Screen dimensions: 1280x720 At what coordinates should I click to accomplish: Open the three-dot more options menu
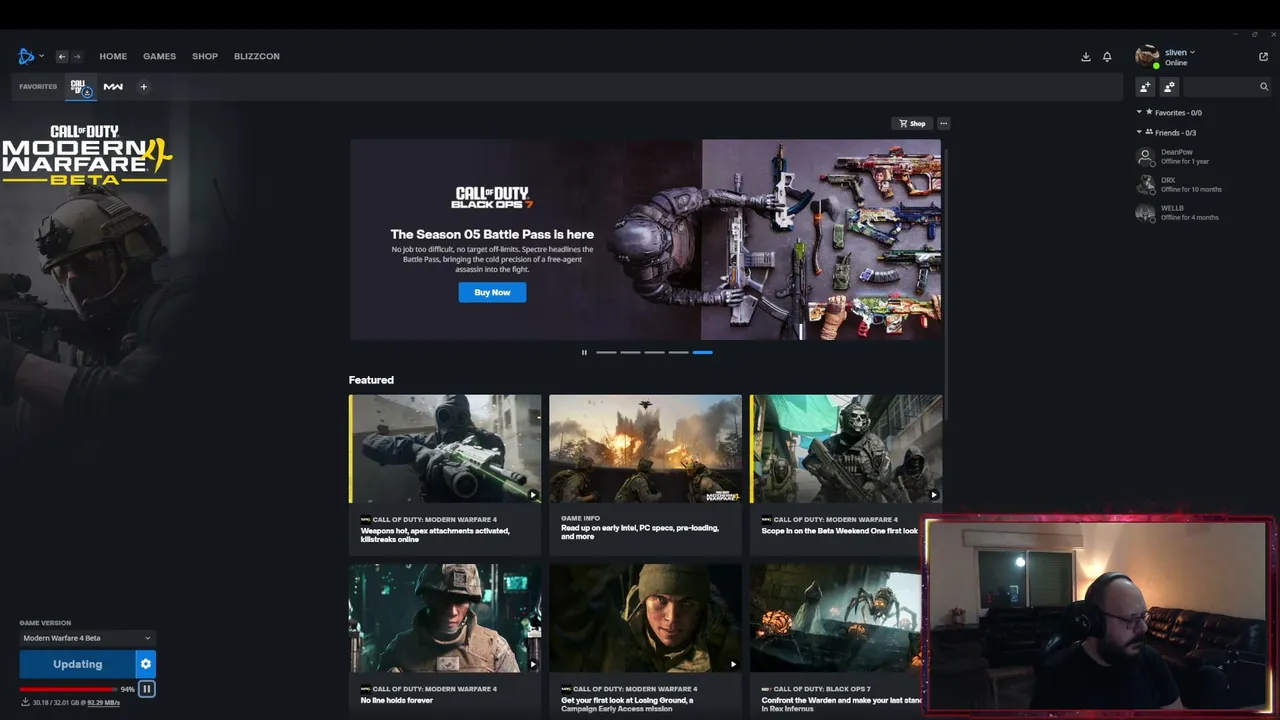(943, 124)
